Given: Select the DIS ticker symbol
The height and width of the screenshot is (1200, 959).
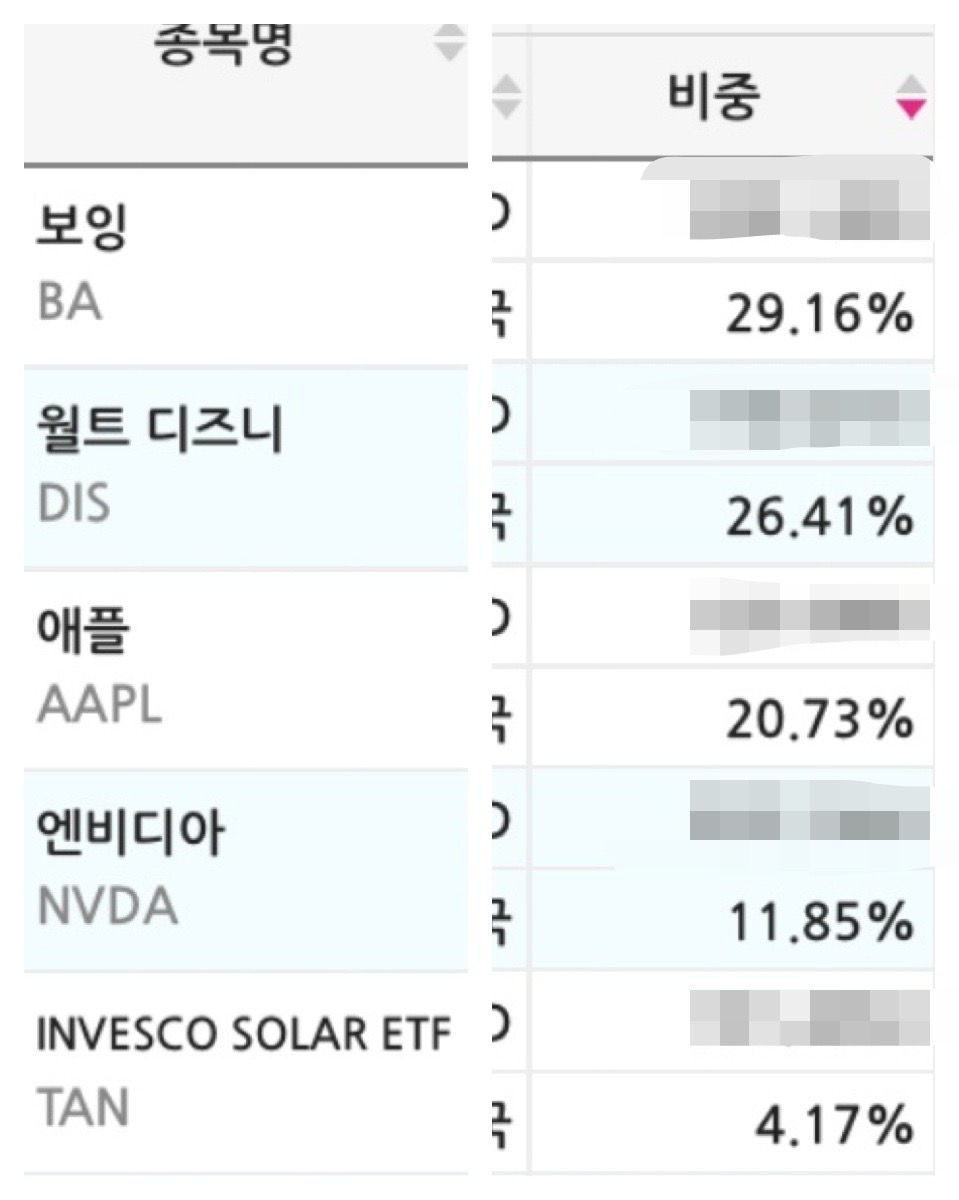Looking at the screenshot, I should click(x=73, y=504).
